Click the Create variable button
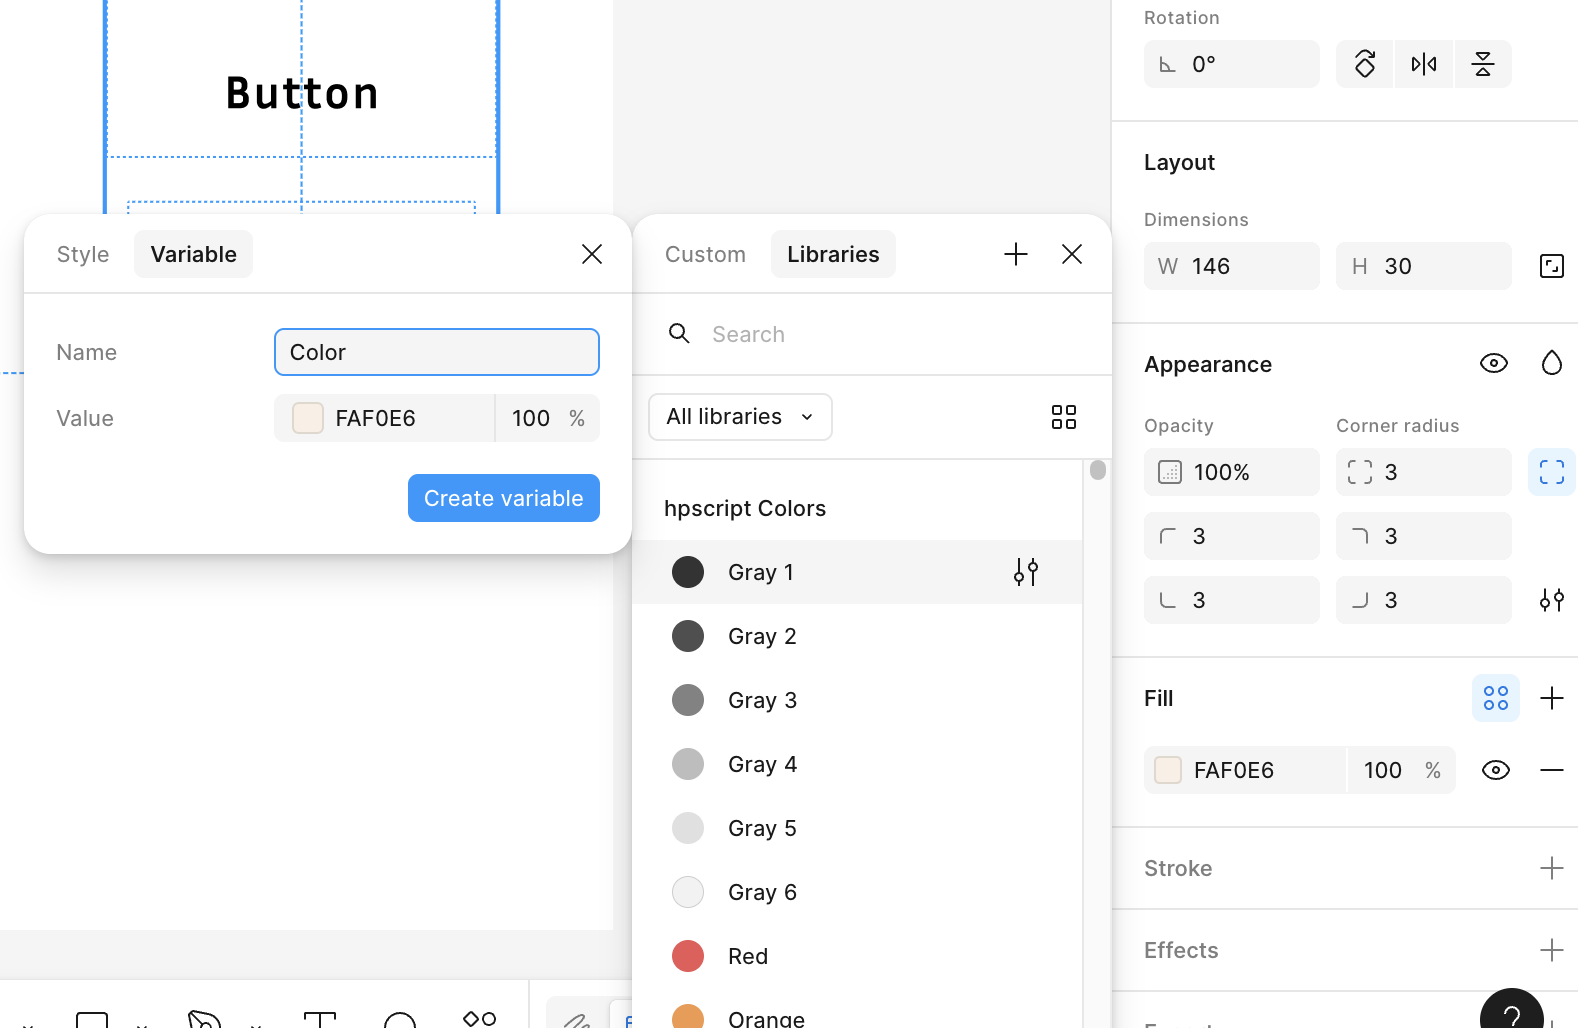 coord(503,498)
